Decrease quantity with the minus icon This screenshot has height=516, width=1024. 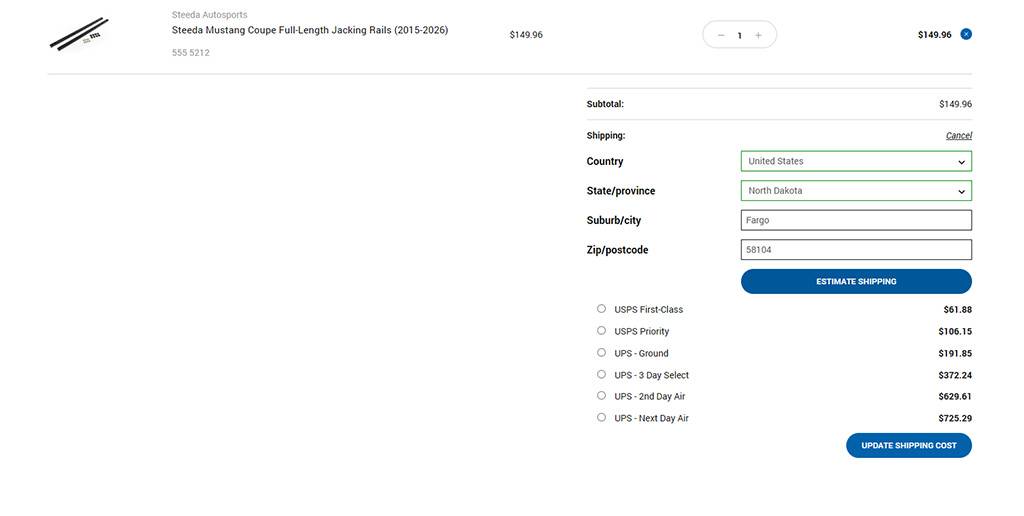coord(721,35)
